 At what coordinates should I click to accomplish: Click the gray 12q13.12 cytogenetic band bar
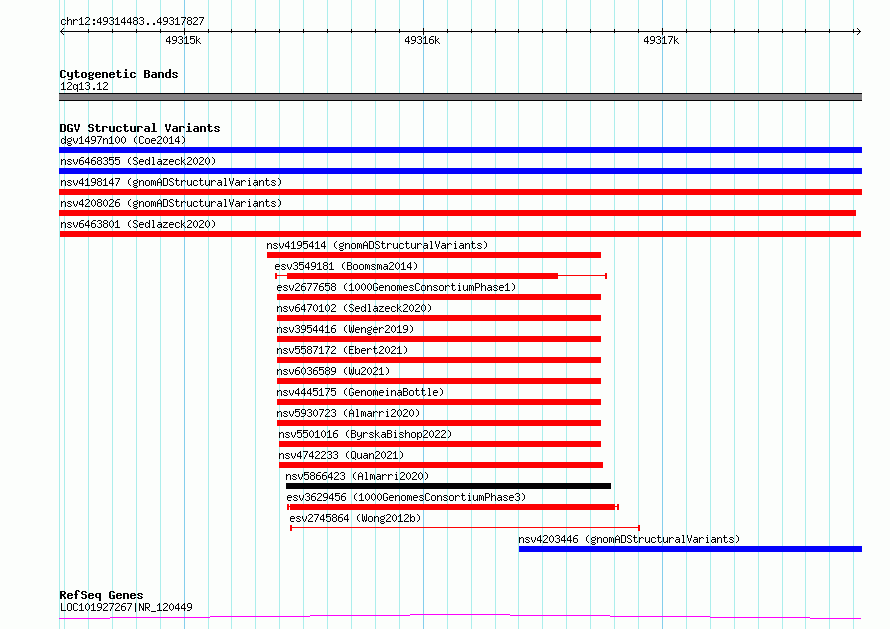click(460, 97)
